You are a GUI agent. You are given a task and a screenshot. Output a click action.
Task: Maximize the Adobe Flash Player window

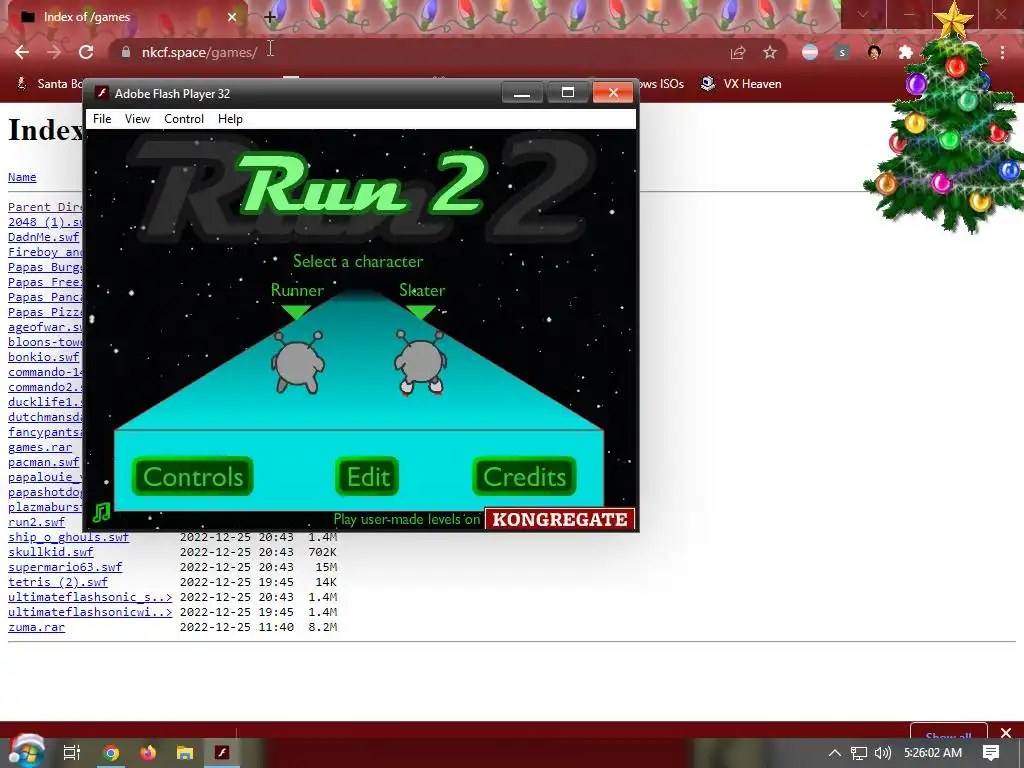click(568, 93)
